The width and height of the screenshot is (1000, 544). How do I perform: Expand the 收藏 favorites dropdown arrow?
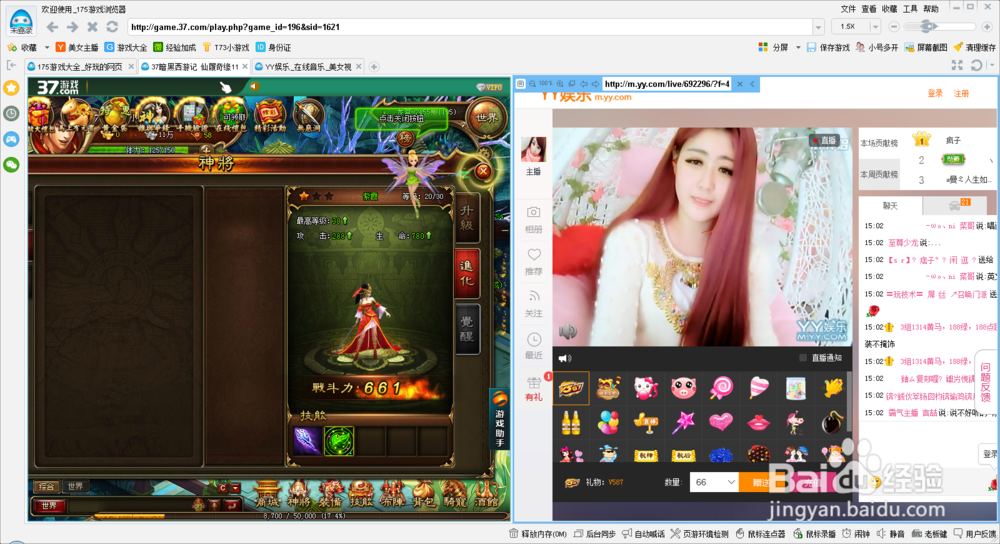[47, 48]
